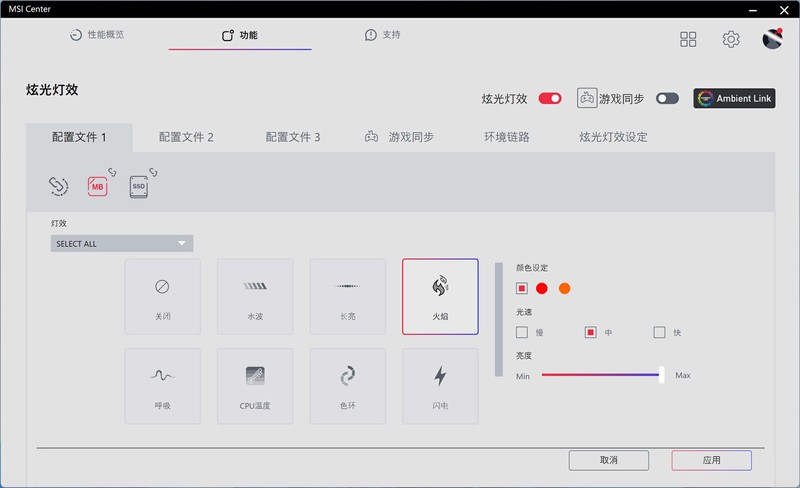
Task: Open the SELECT ALL dropdown
Action: point(121,243)
